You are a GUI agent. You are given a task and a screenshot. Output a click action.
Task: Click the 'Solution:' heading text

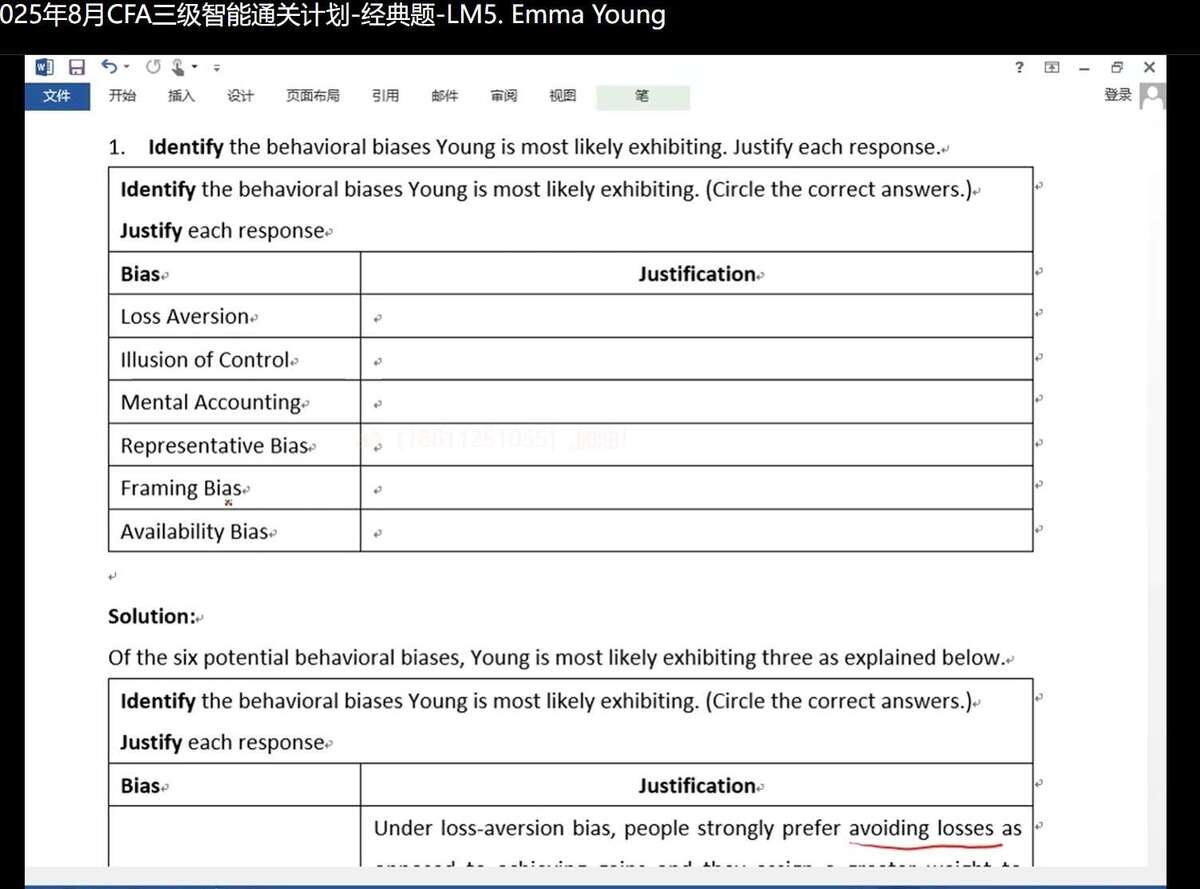tap(152, 616)
